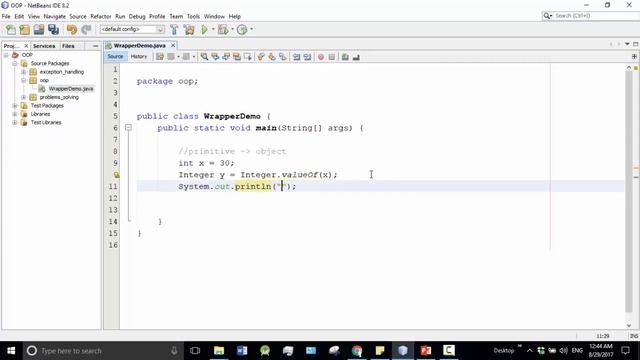Click the Debug Project toolbar icon
The width and height of the screenshot is (640, 360).
point(223,29)
